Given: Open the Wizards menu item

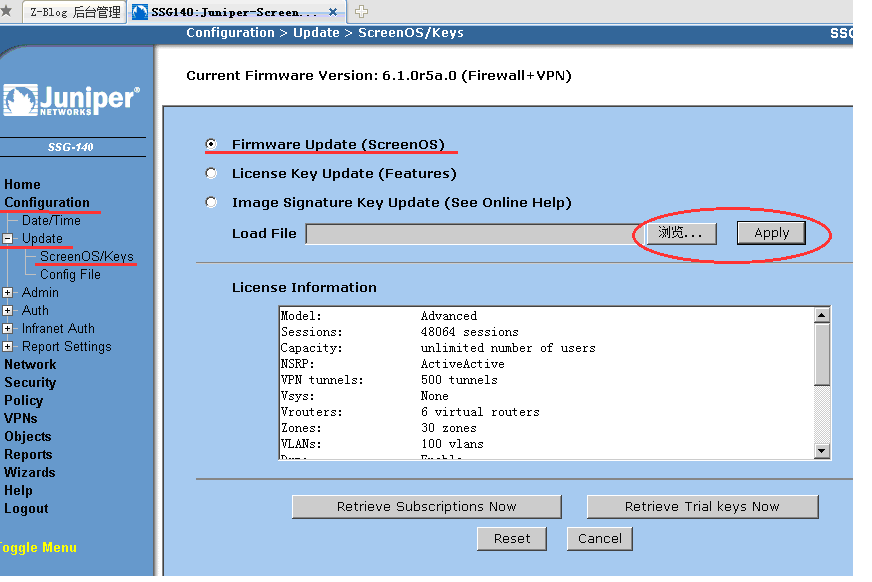Looking at the screenshot, I should pos(29,472).
